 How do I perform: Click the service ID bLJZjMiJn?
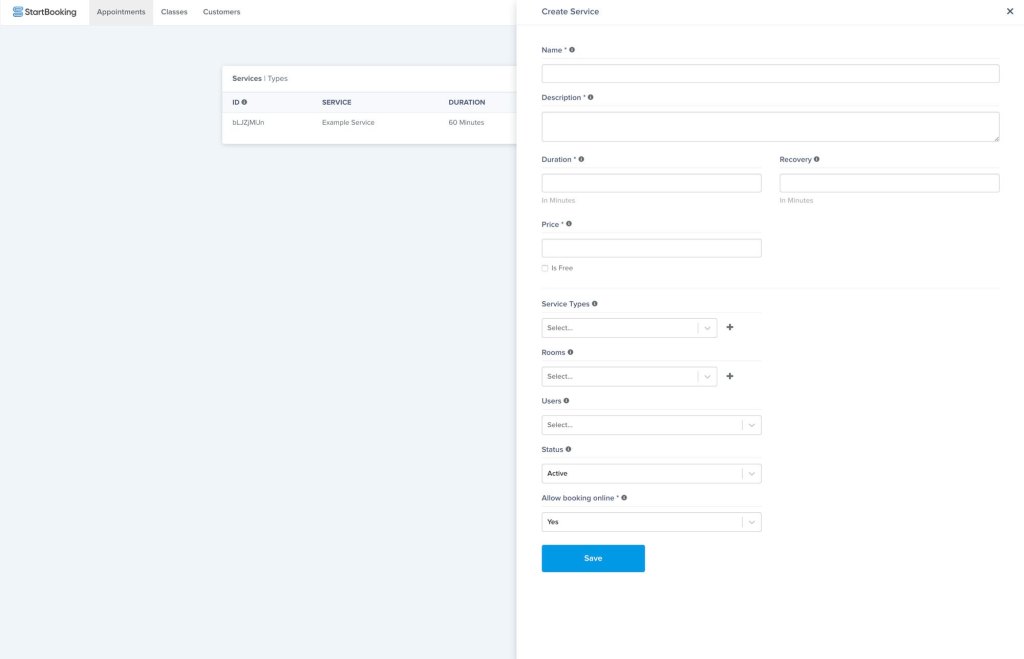(x=248, y=123)
